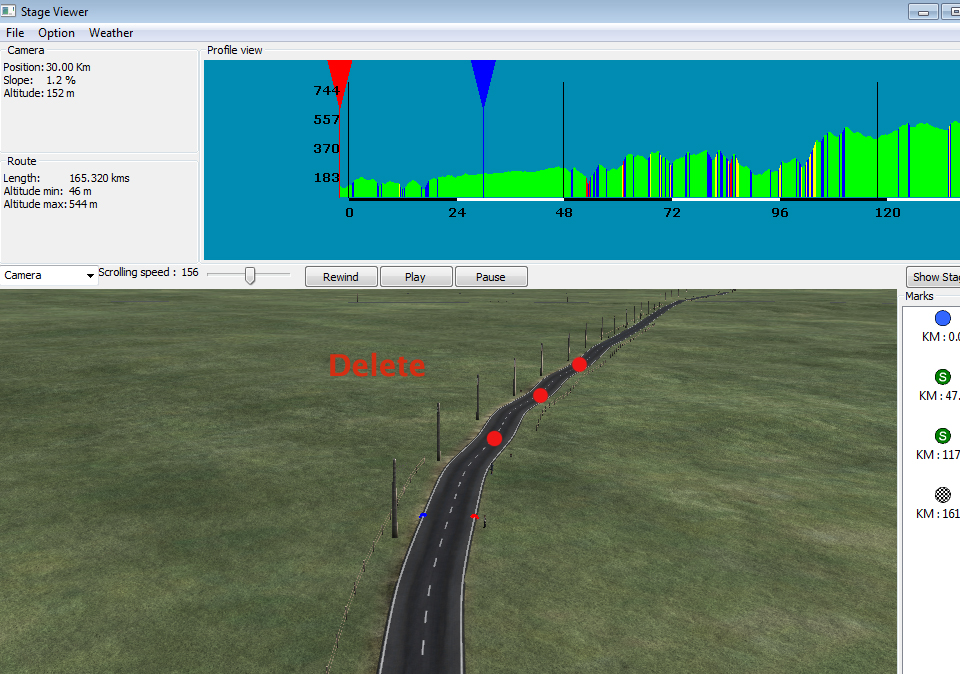Select the first green sprint mark icon
Screen dimensions: 960x674
(942, 377)
